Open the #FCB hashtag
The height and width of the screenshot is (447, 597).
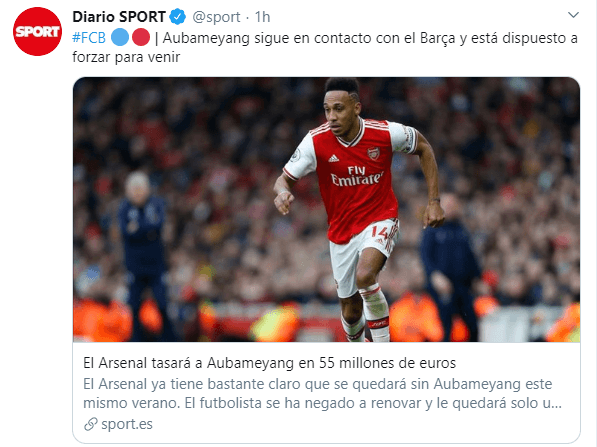click(x=89, y=38)
